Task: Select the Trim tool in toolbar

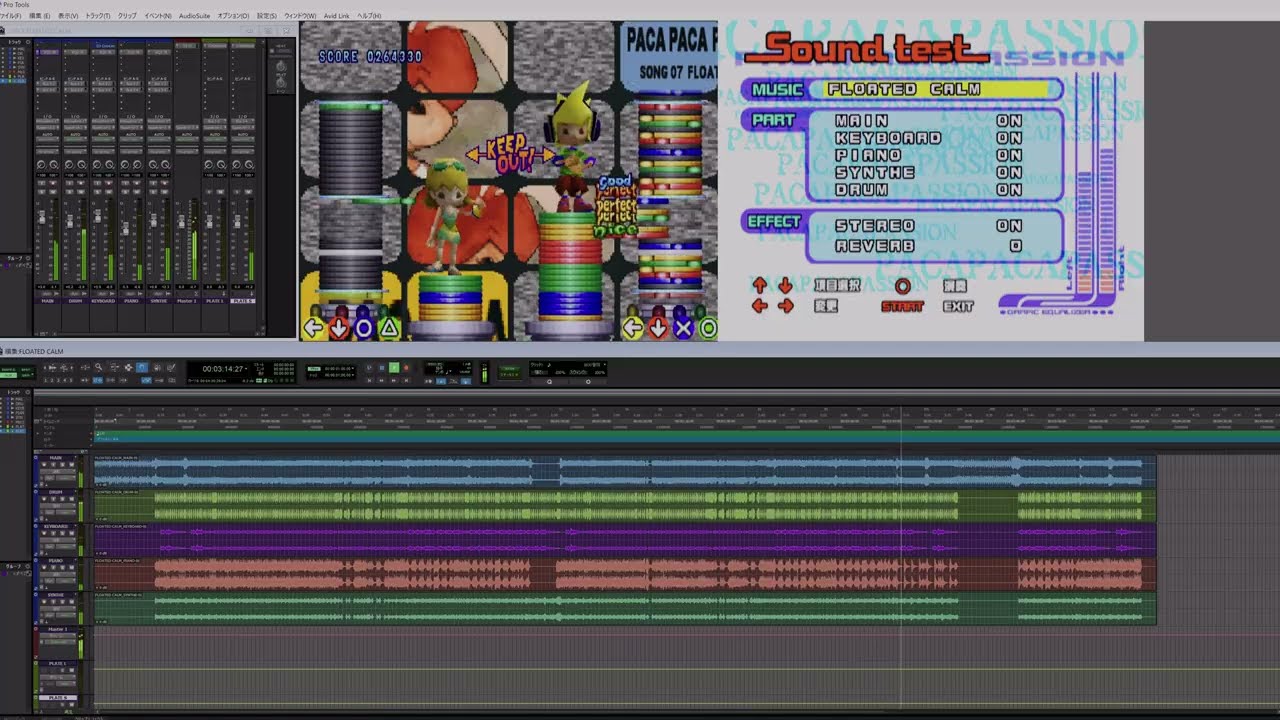Action: 114,368
